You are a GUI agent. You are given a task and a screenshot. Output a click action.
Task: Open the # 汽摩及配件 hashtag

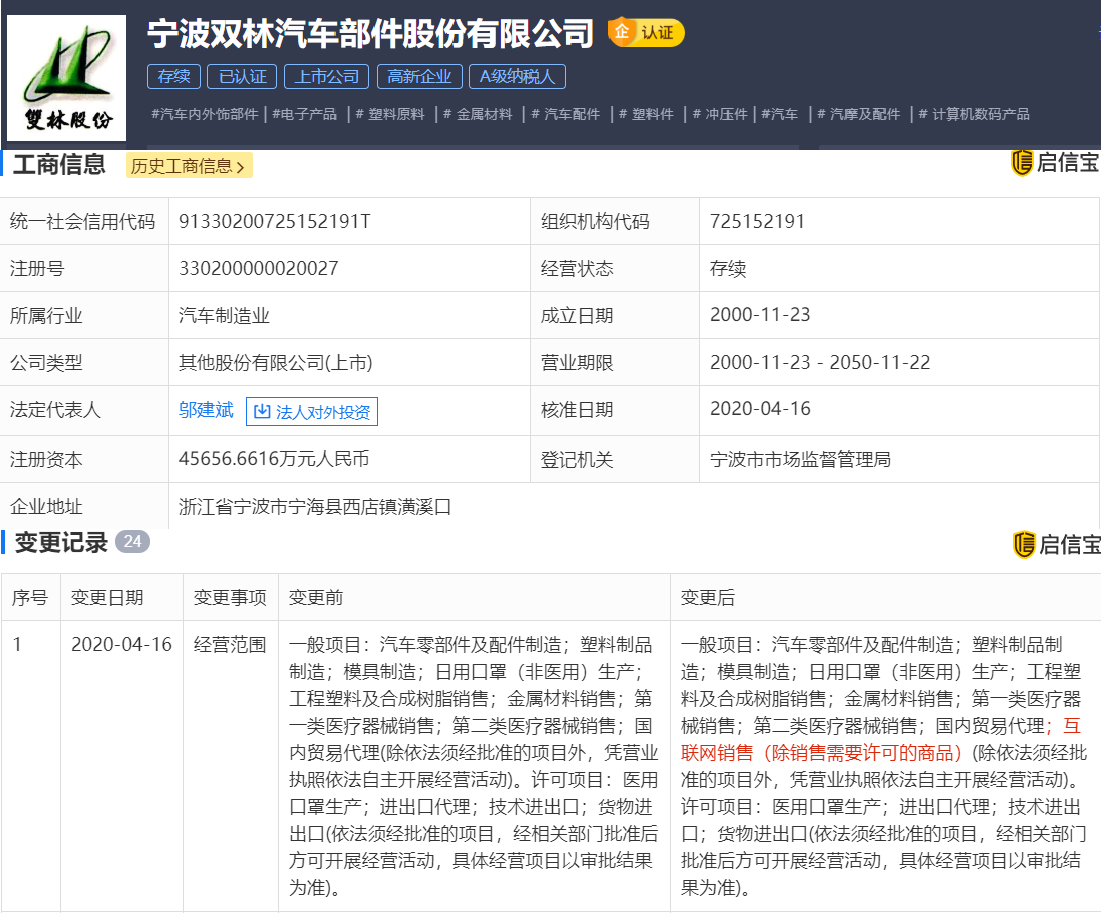coord(858,114)
